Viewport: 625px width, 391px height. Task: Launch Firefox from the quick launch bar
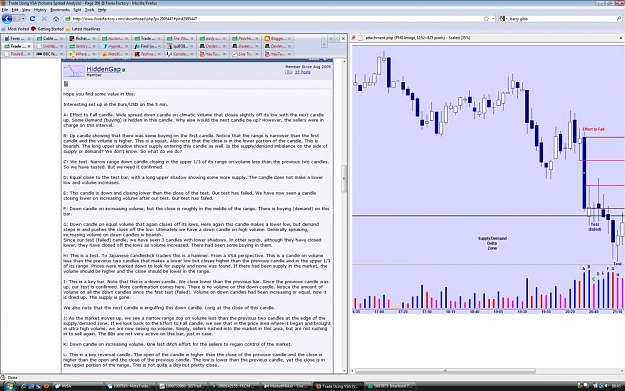(x=46, y=386)
